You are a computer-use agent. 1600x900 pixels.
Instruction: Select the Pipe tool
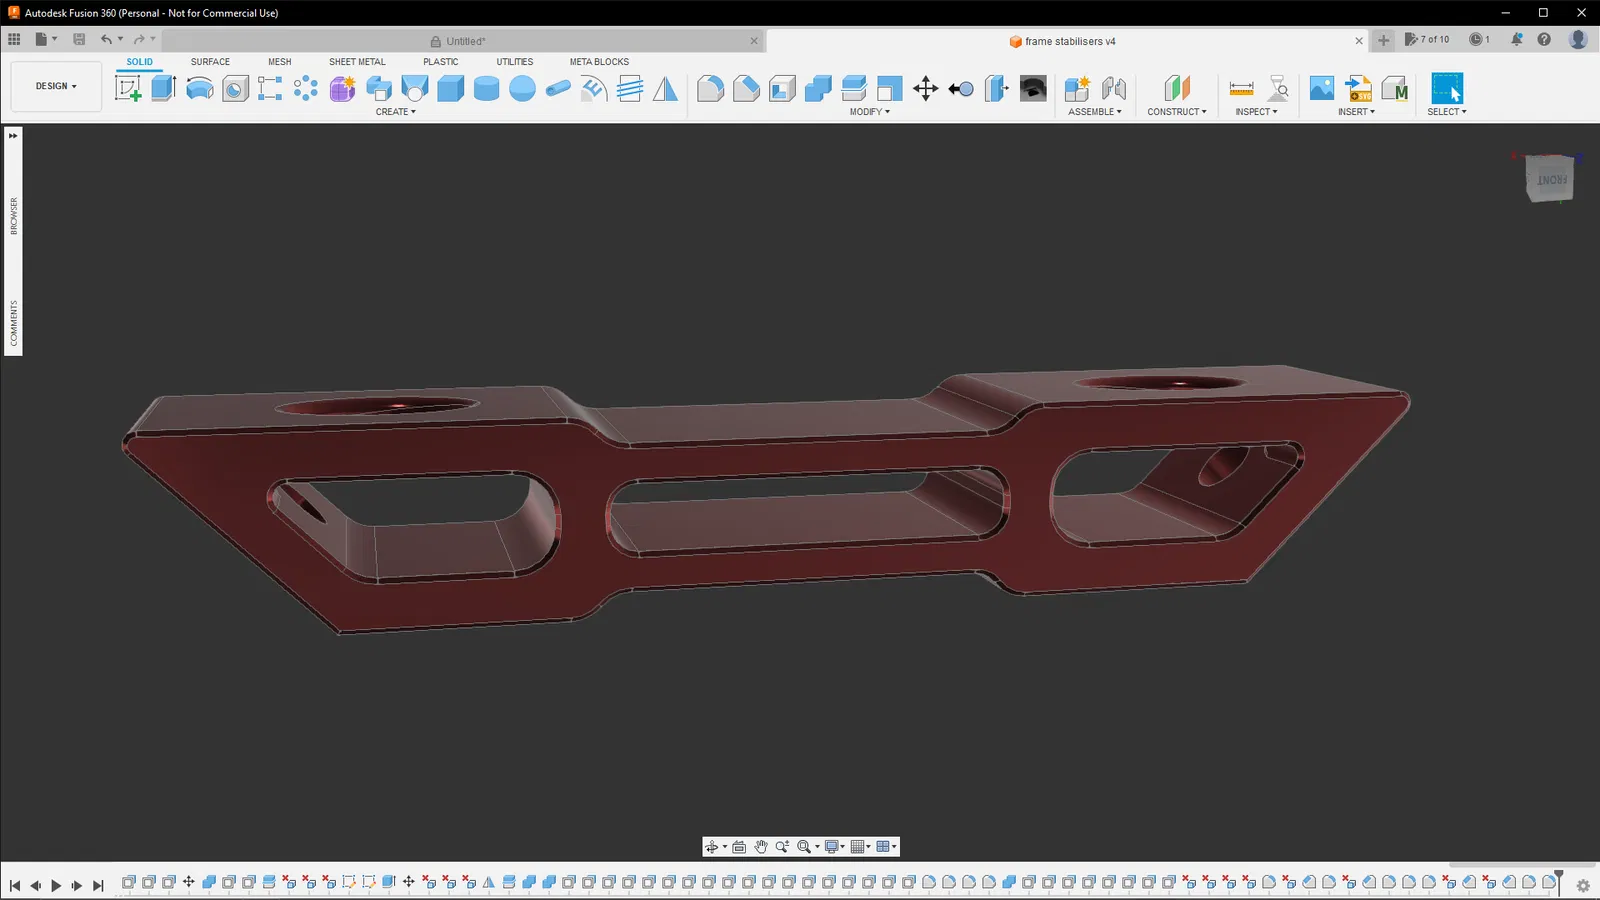click(558, 88)
